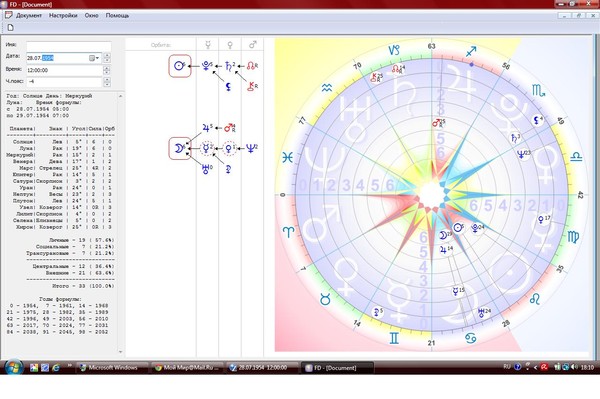Screen dimensions: 600x399
Task: Click the Aries sign on the chart wheel
Action: coord(288,231)
